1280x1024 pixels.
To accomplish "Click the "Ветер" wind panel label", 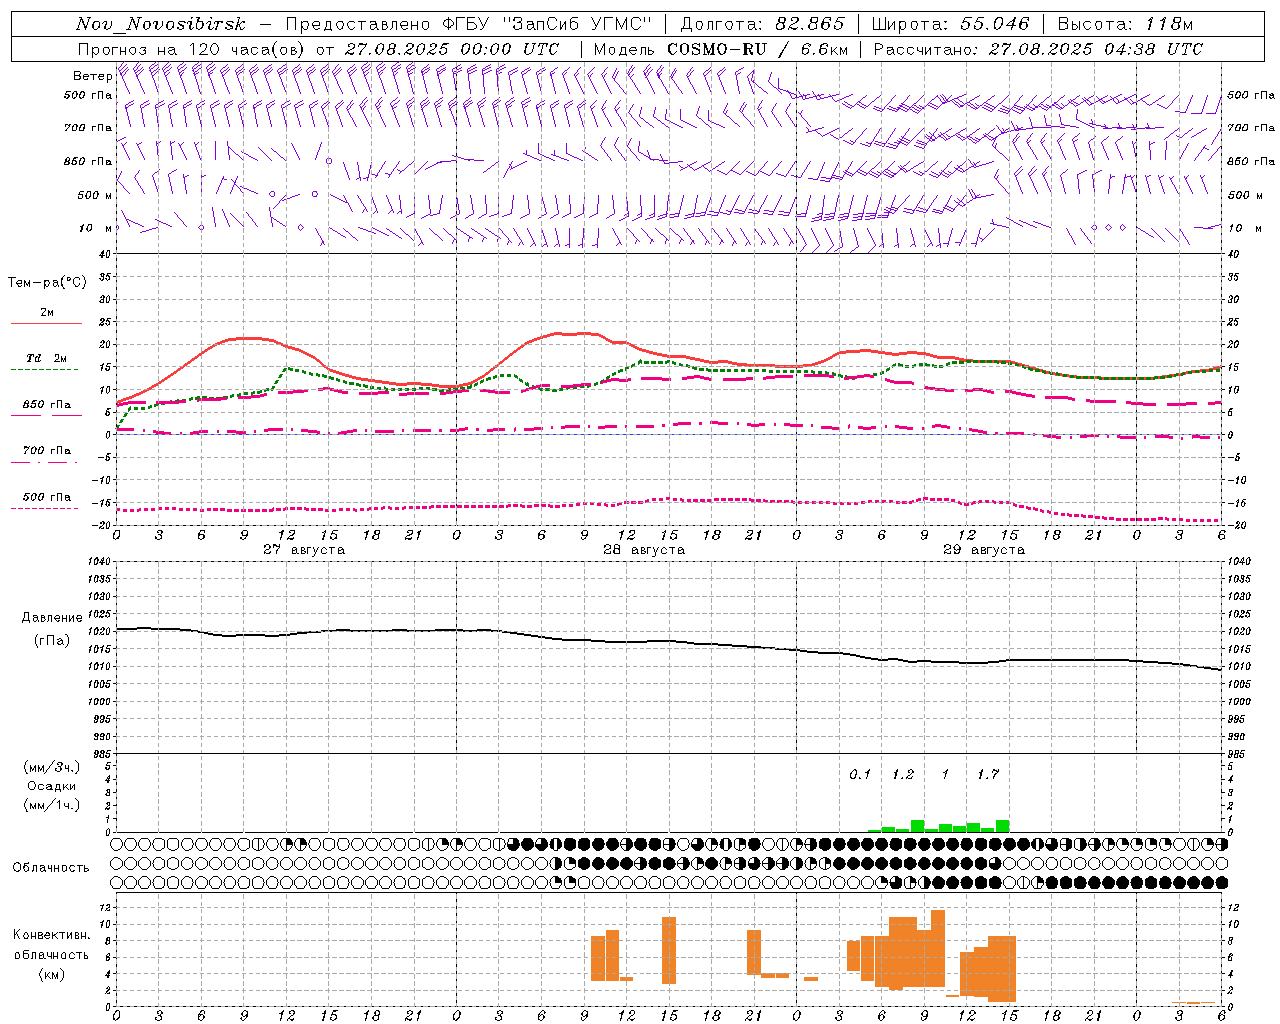I will 92,76.
